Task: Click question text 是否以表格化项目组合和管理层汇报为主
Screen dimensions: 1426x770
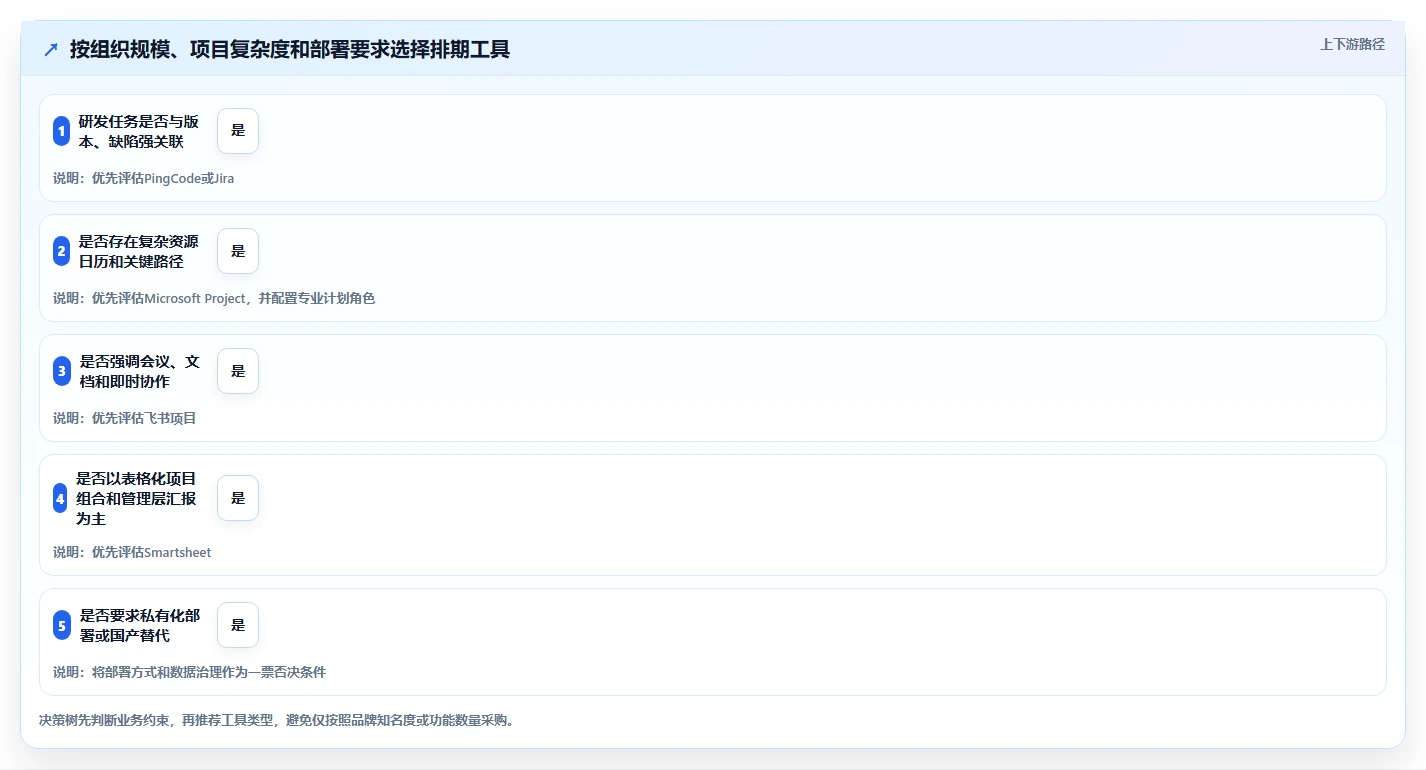Action: 137,498
